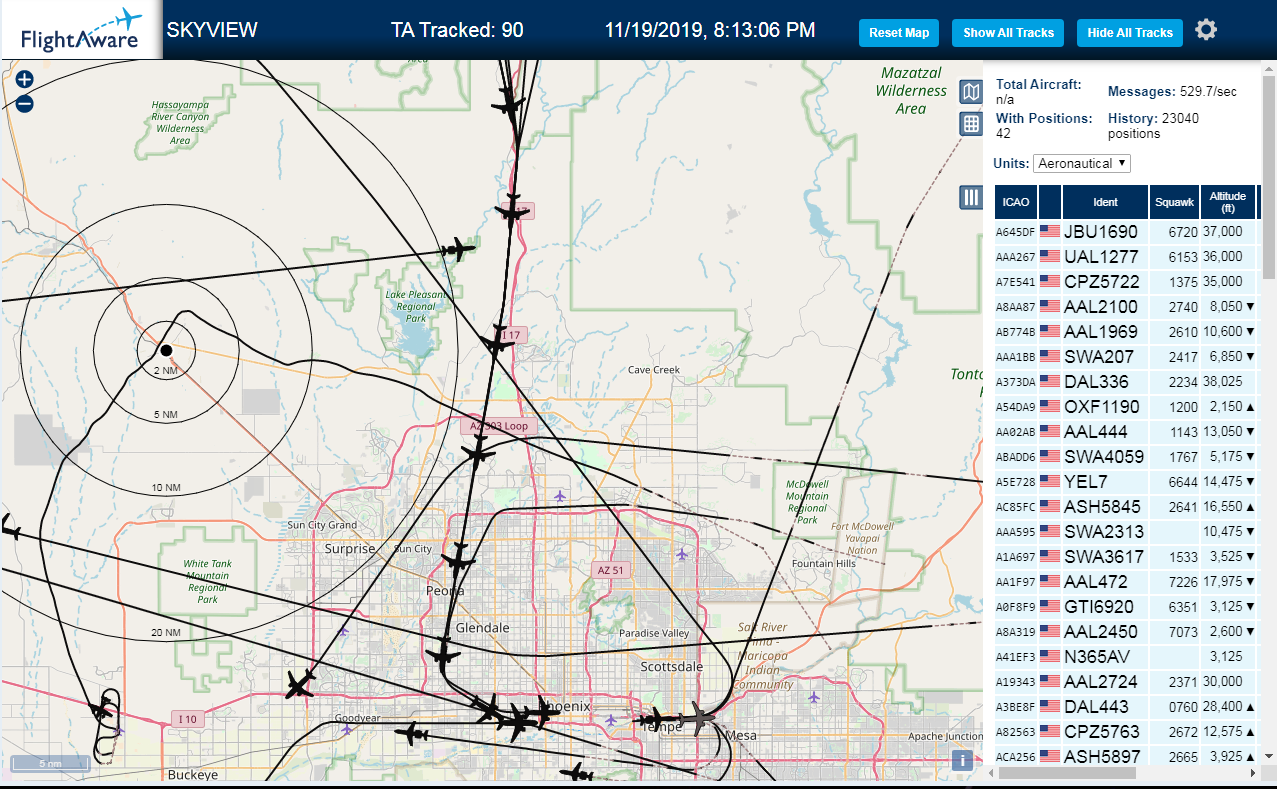Toggle sidebar columns icon
The width and height of the screenshot is (1277, 789).
[970, 197]
